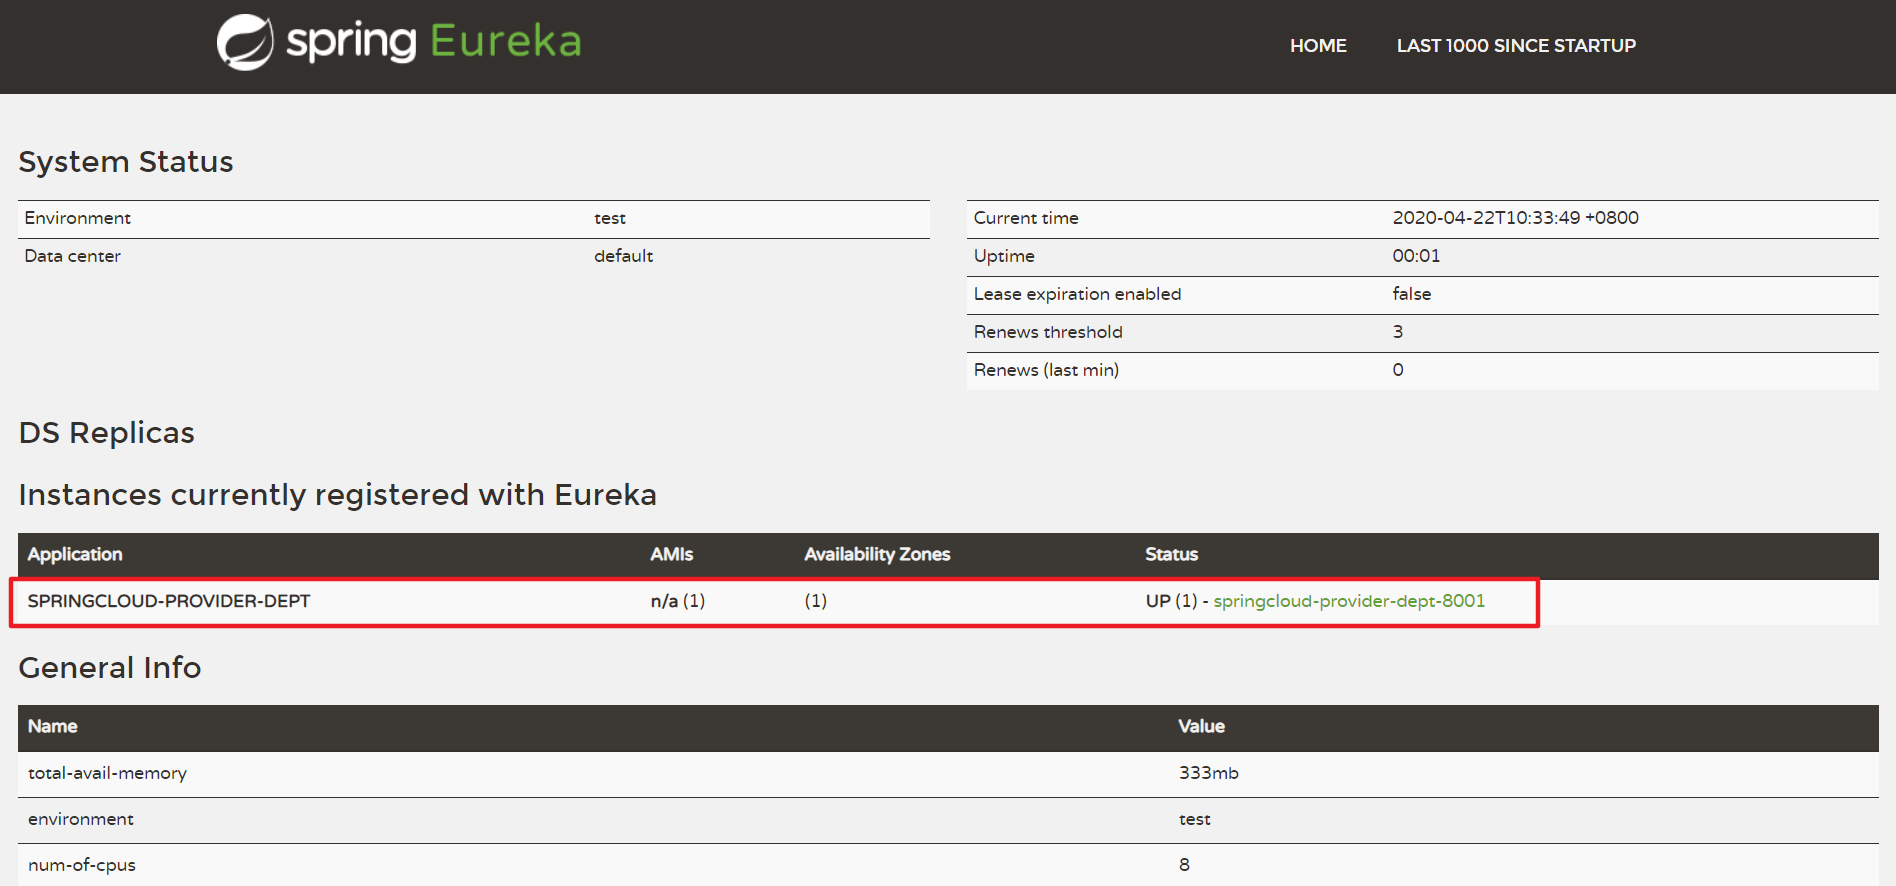The width and height of the screenshot is (1896, 886).
Task: Click the test value in General Info table
Action: coord(1194,820)
